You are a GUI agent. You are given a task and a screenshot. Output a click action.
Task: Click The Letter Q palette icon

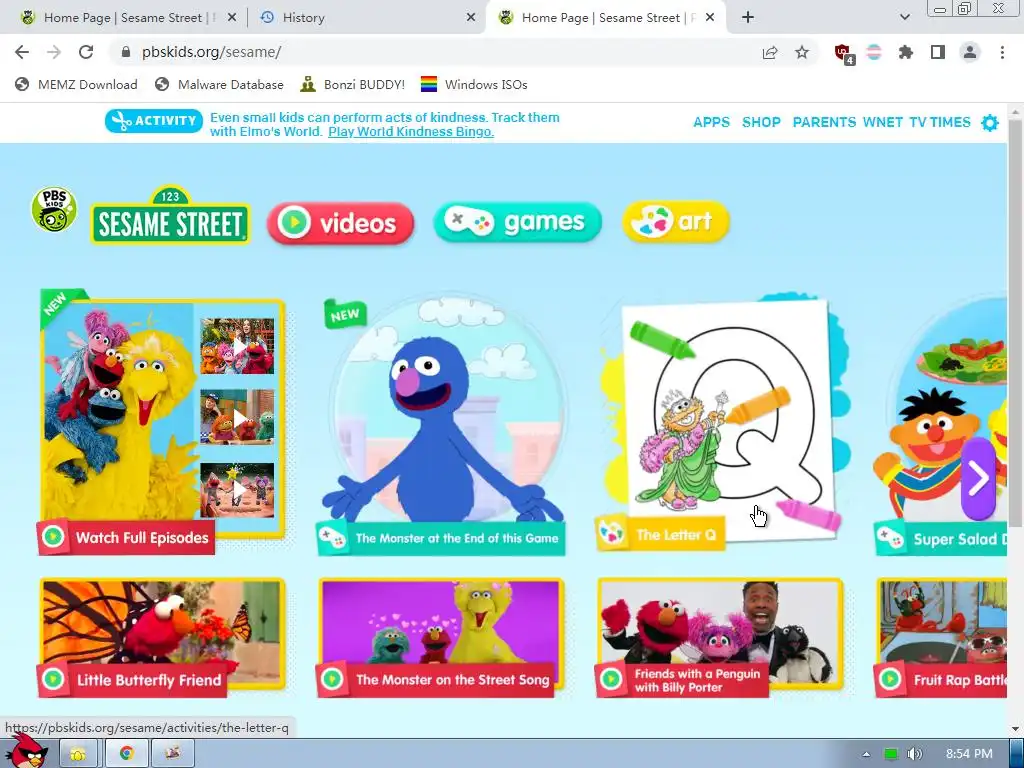coord(612,534)
